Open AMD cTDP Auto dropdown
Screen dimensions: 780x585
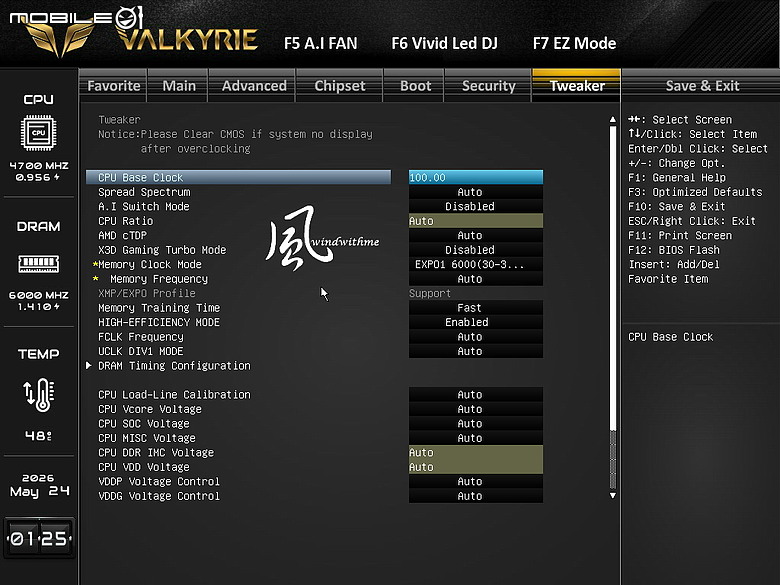476,235
